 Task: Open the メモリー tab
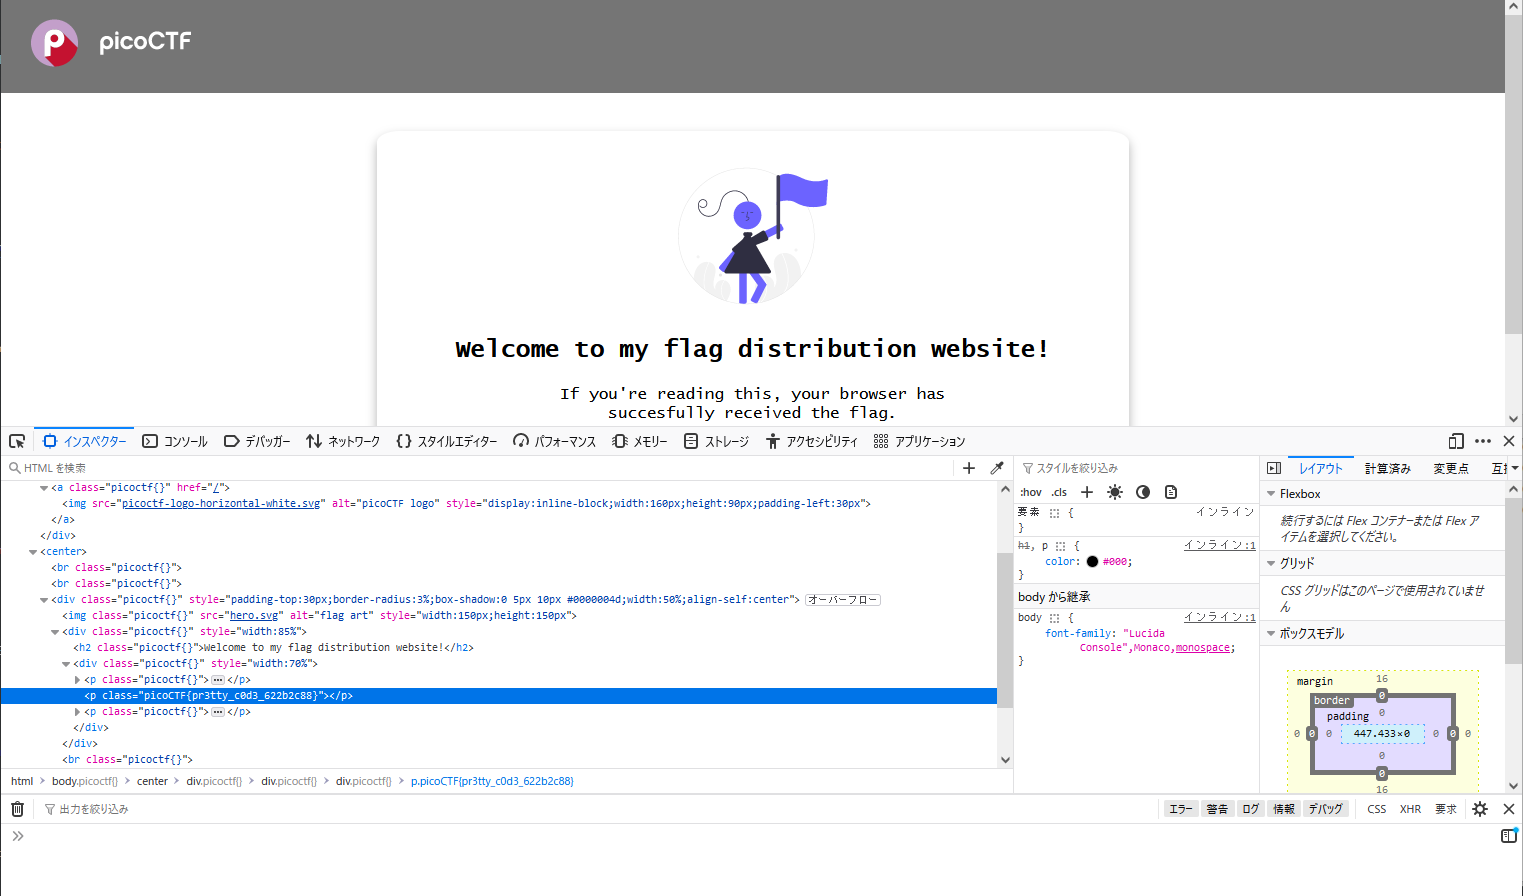(640, 441)
